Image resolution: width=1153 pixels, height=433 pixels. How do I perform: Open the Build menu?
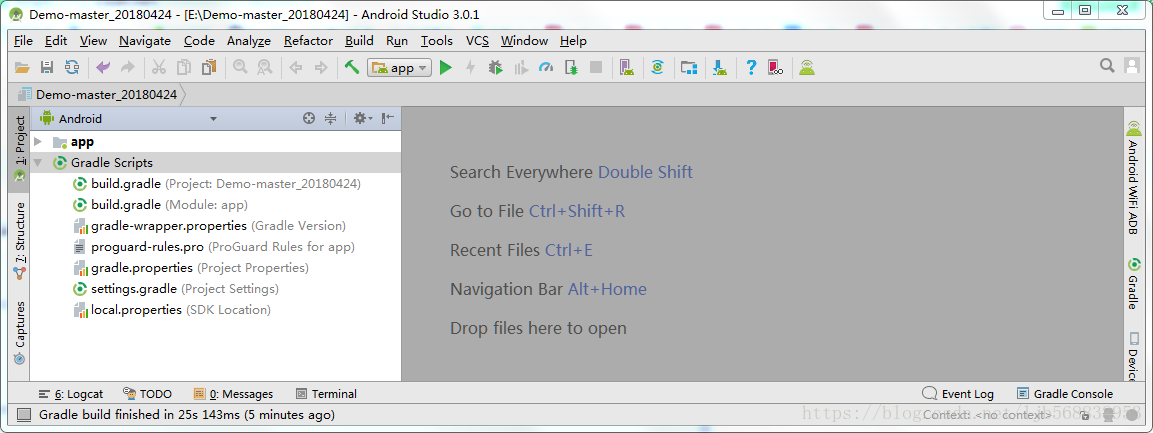pos(360,41)
